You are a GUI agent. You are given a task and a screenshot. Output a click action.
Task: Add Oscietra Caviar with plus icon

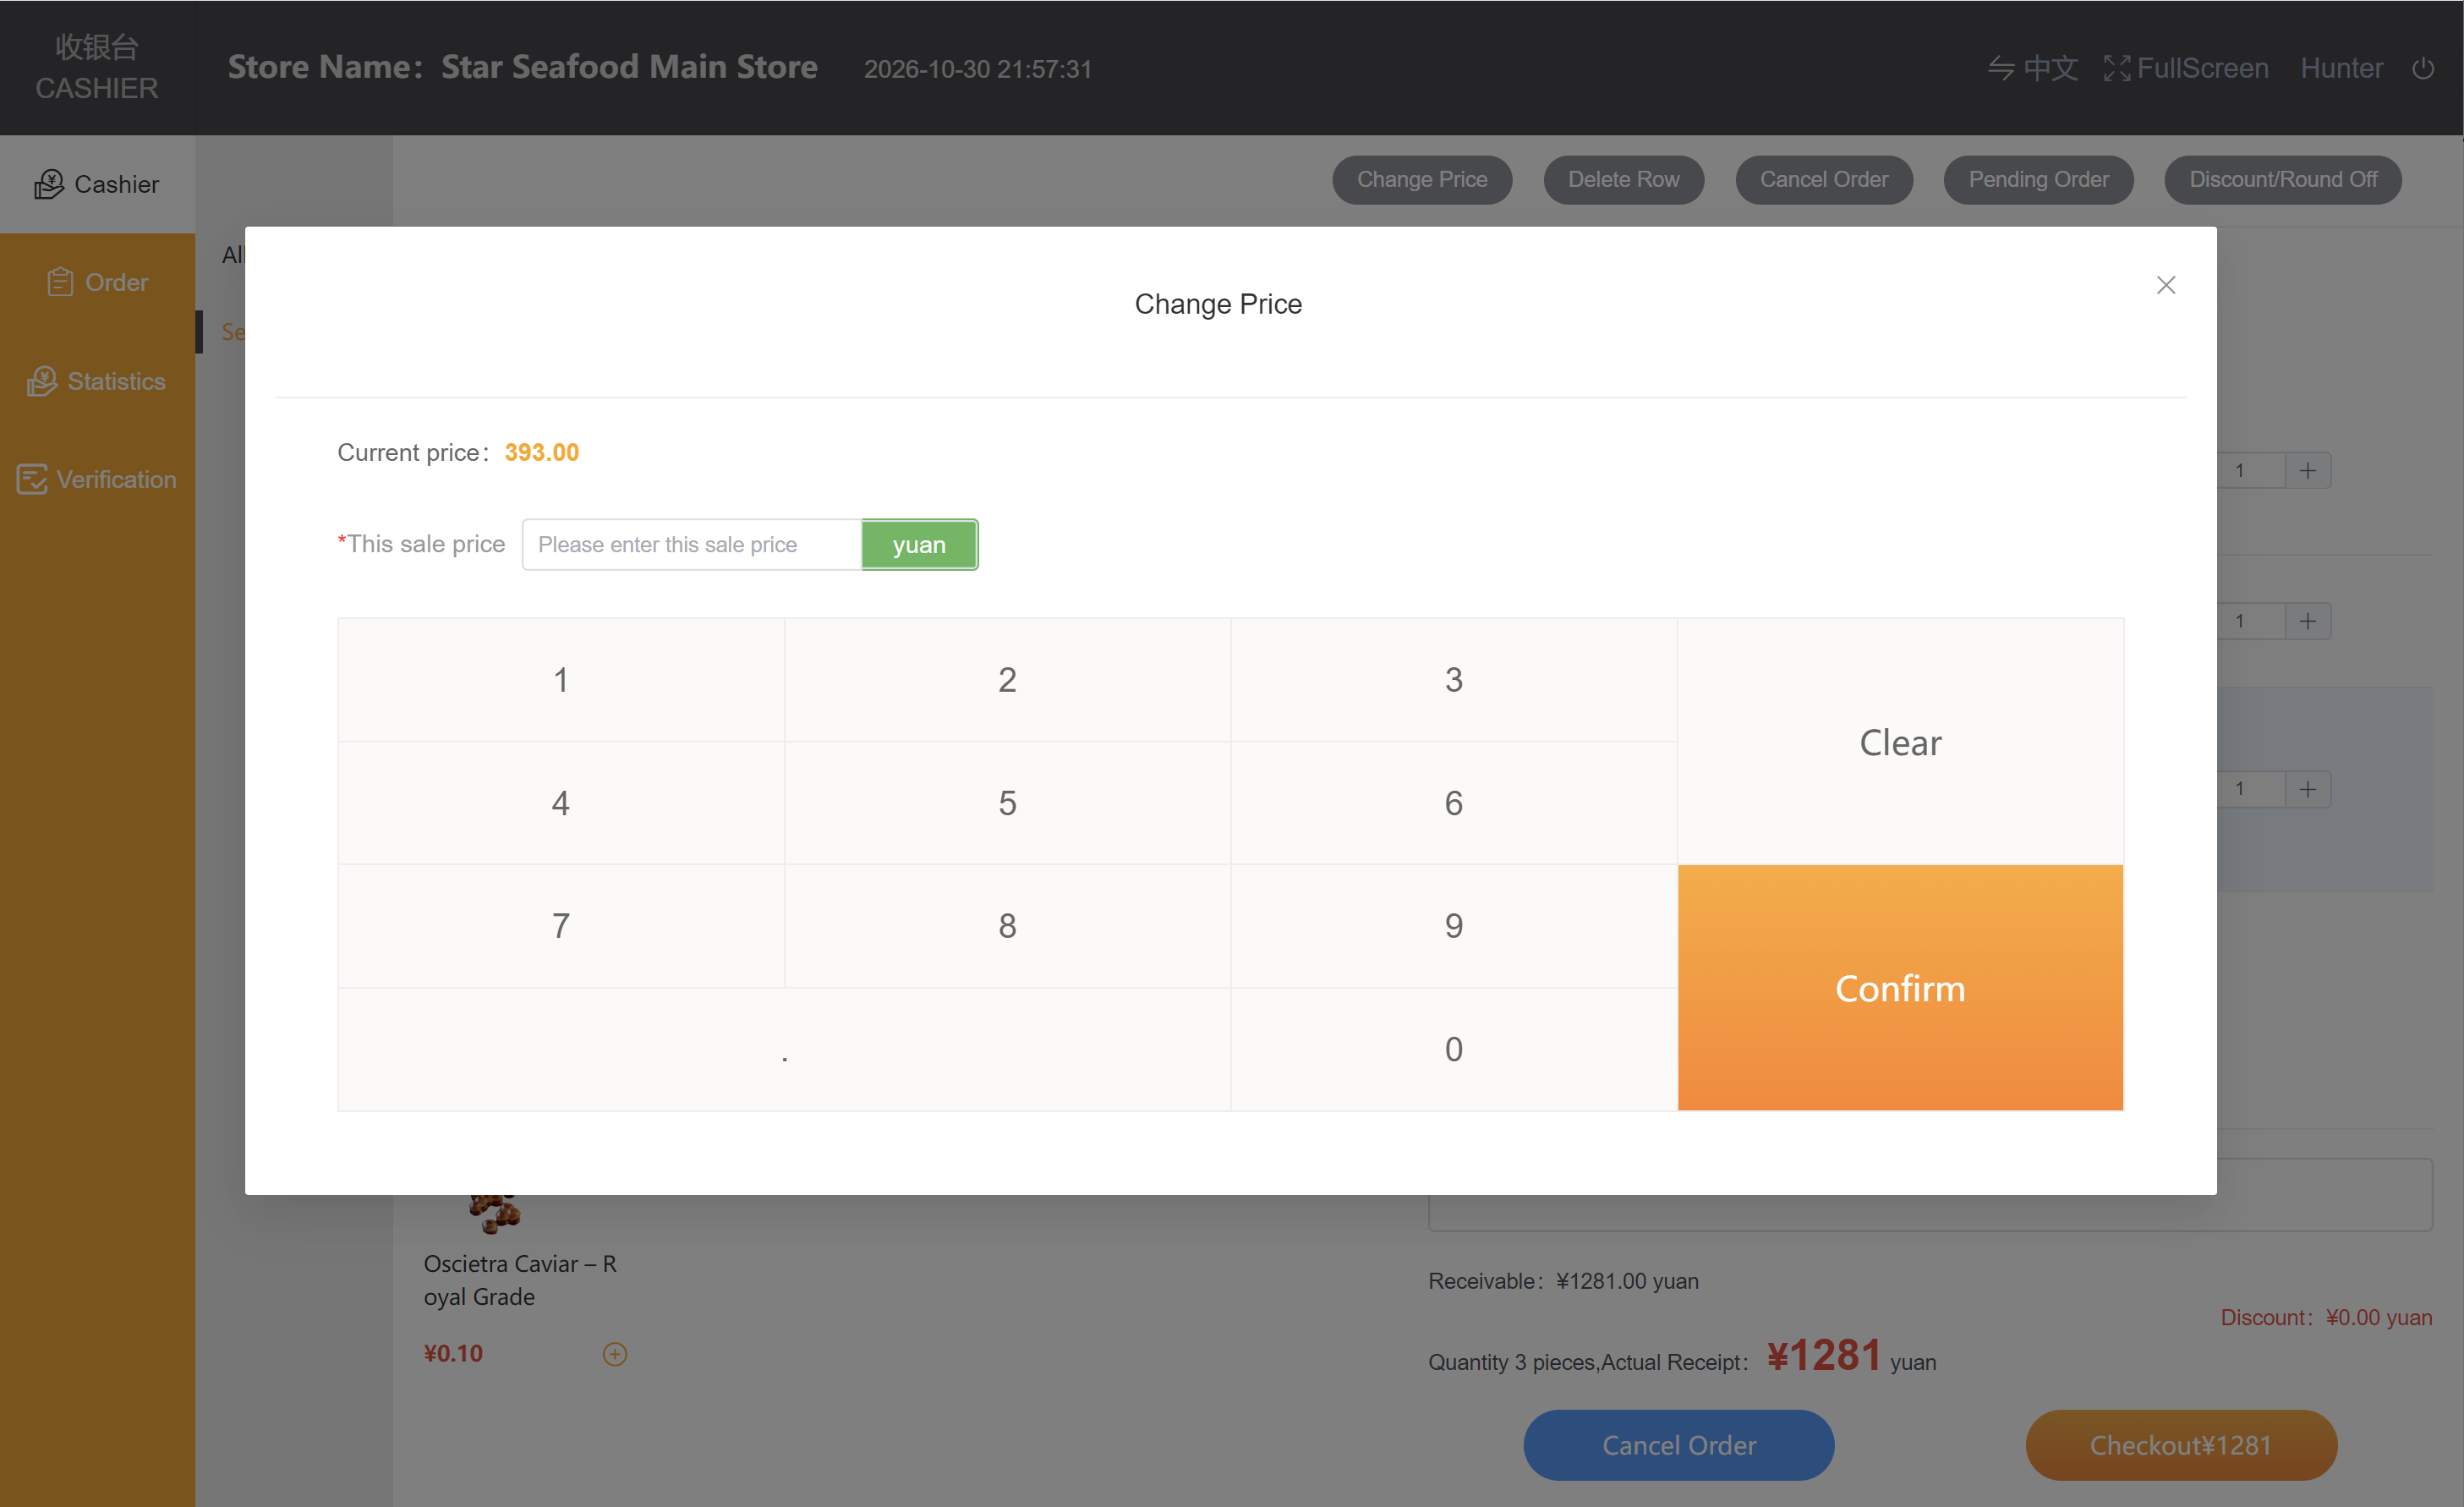[615, 1354]
